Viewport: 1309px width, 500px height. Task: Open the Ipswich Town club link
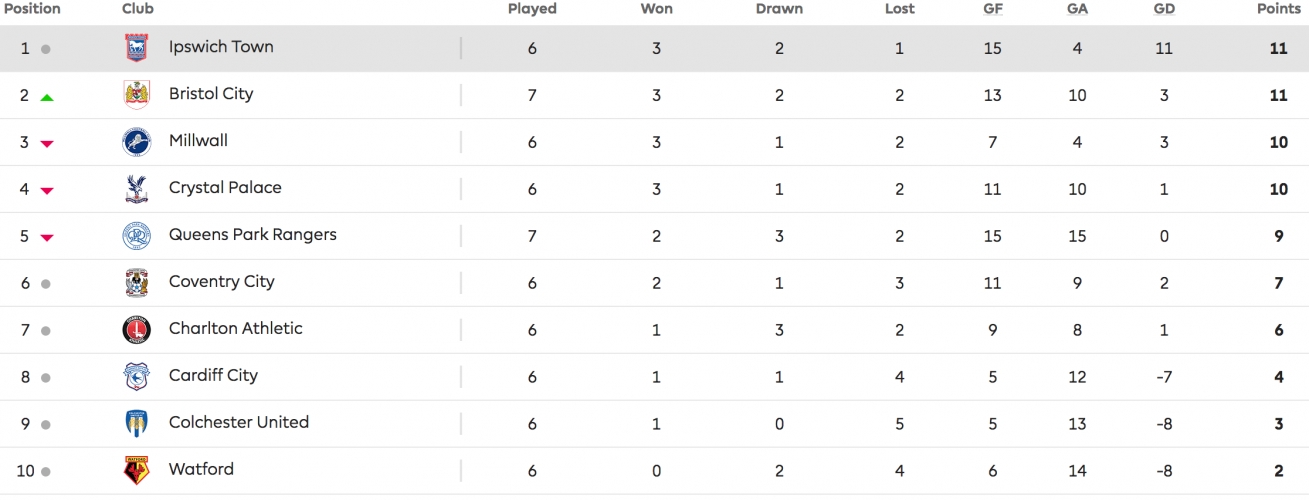tap(221, 47)
